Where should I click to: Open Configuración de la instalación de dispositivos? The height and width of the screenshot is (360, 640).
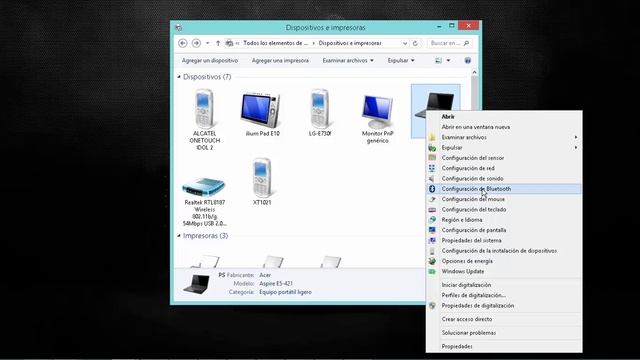tap(499, 251)
